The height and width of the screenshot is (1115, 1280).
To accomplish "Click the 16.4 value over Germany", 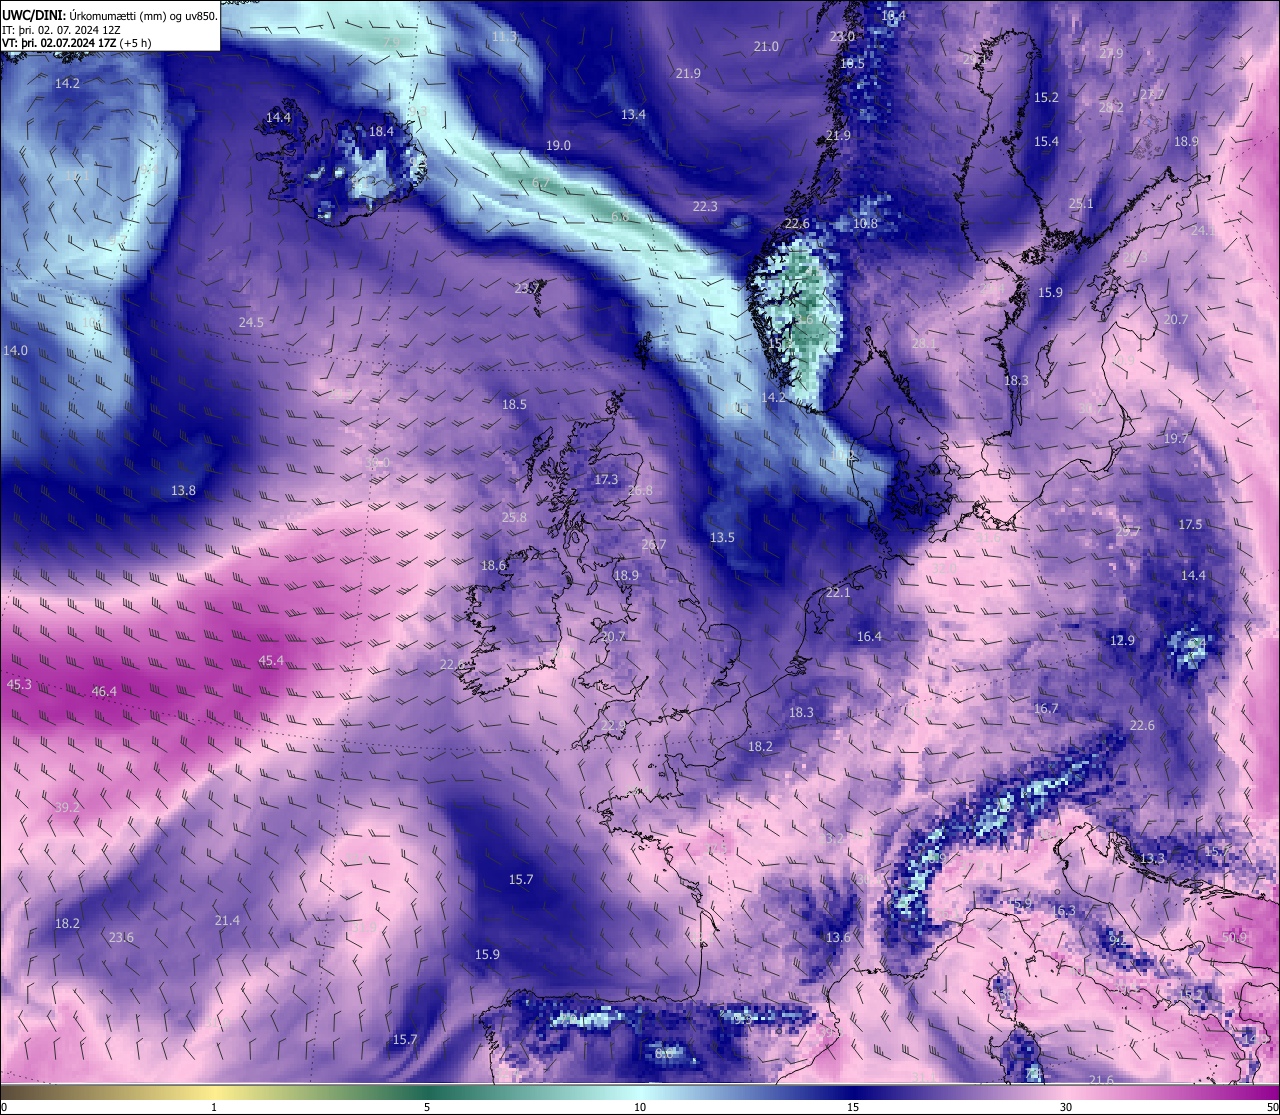I will click(x=869, y=636).
